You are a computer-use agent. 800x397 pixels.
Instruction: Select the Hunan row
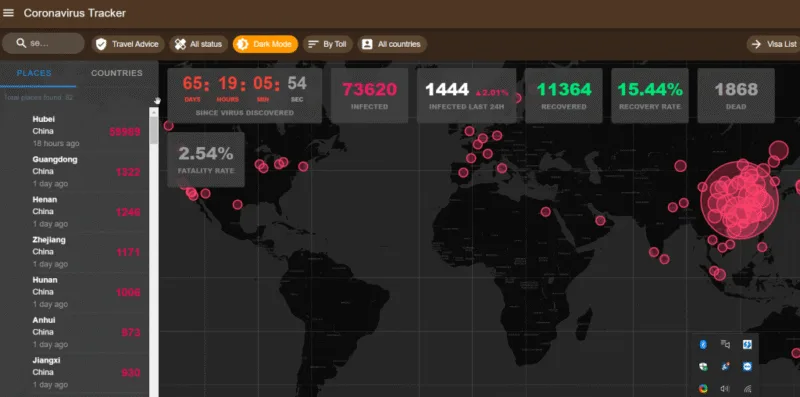[74, 292]
